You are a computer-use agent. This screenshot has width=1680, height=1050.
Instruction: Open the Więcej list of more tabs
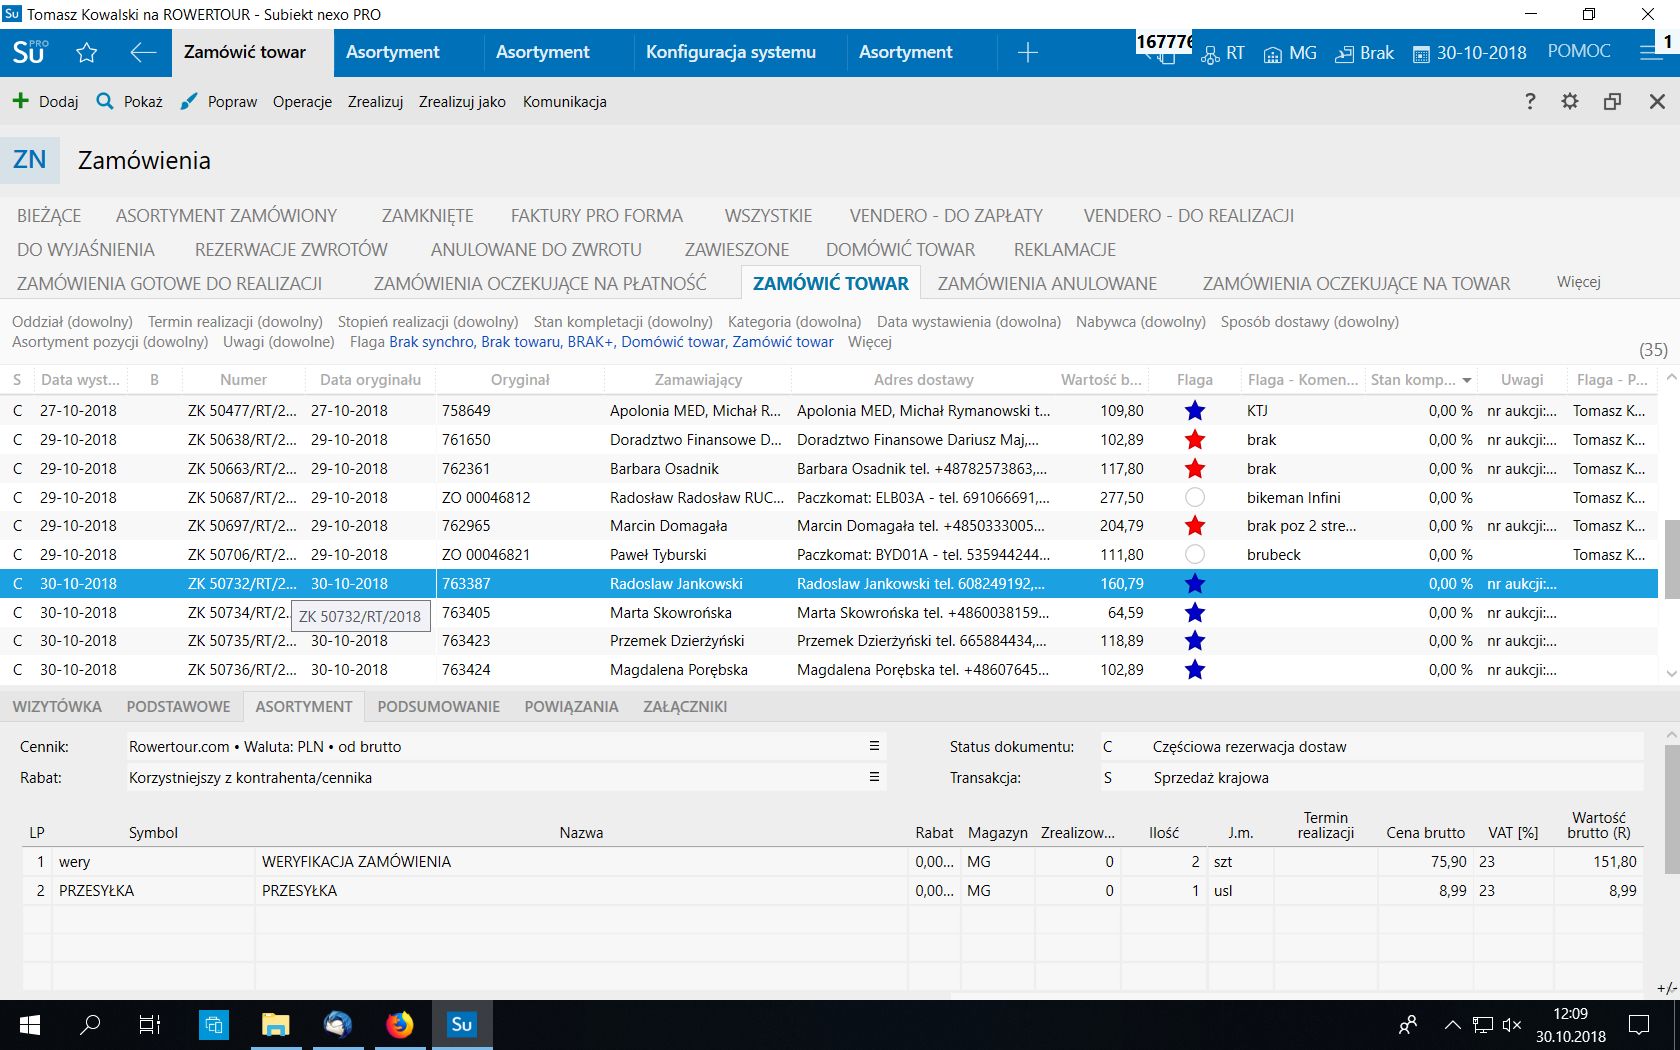click(x=1578, y=282)
